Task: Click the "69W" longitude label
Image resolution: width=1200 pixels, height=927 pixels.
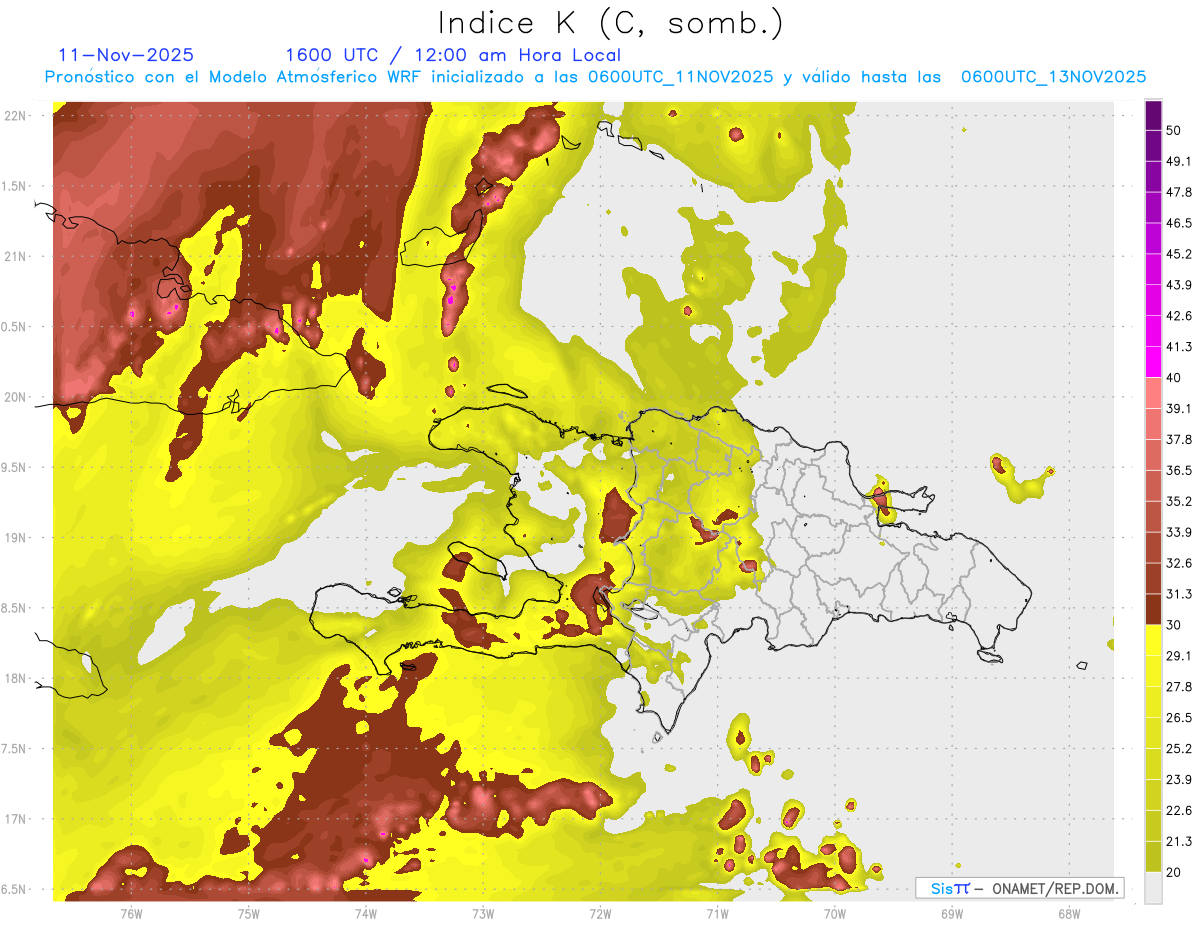Action: [x=952, y=914]
